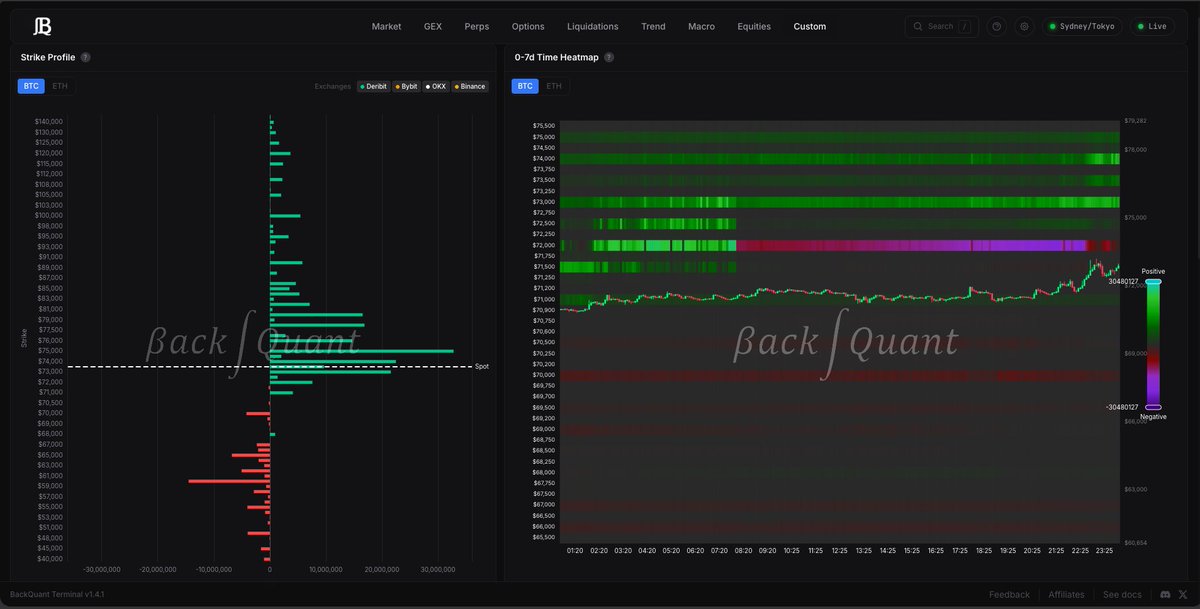Viewport: 1200px width, 609px height.
Task: Click the Negative handle of color scale
Action: tap(1153, 407)
